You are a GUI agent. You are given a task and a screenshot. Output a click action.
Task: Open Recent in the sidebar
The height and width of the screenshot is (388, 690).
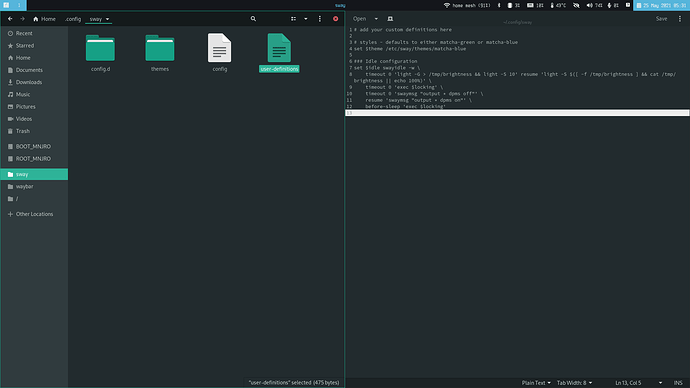(x=34, y=33)
